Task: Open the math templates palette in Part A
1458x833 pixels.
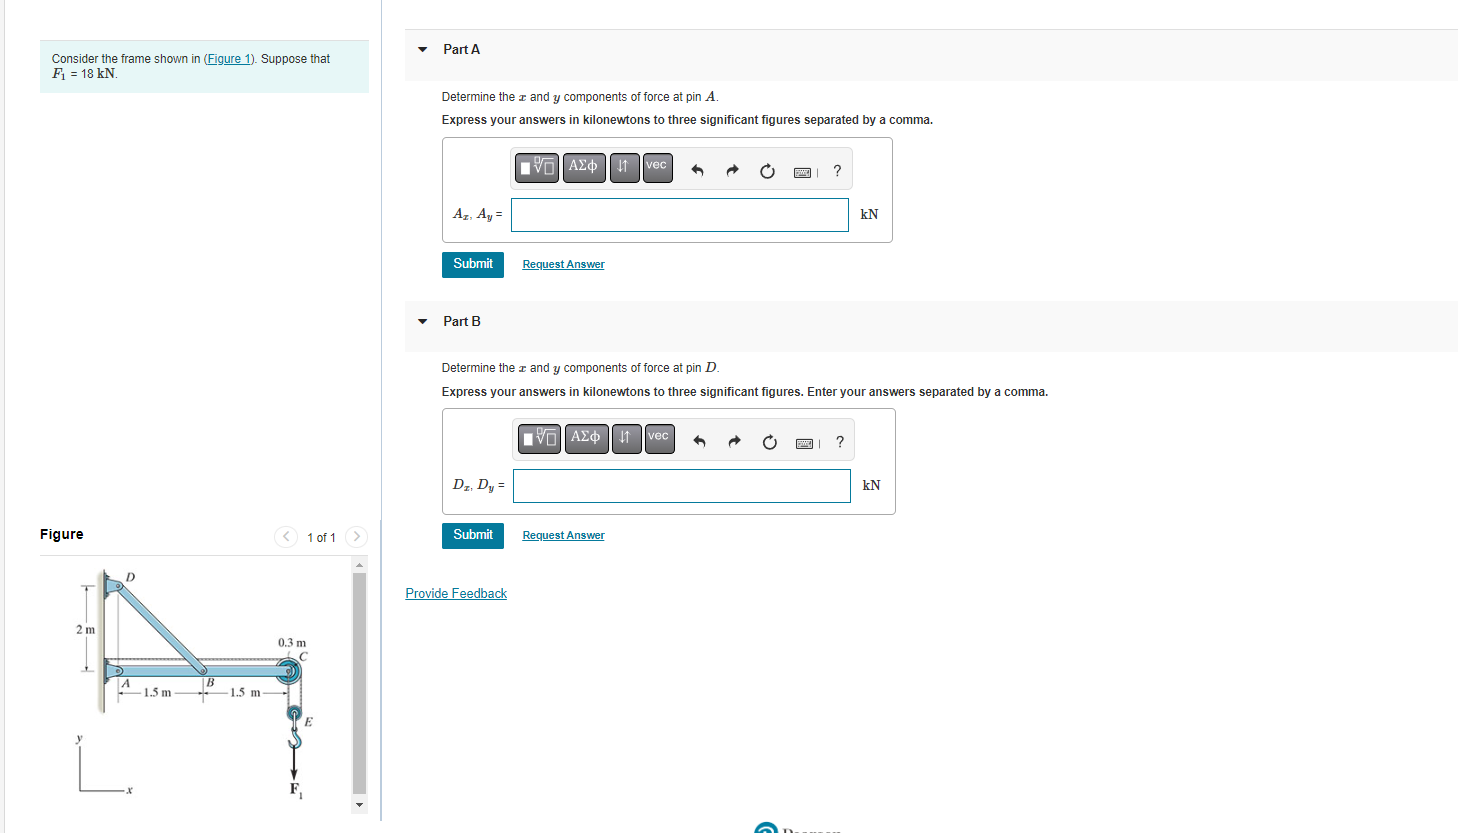Action: point(537,168)
